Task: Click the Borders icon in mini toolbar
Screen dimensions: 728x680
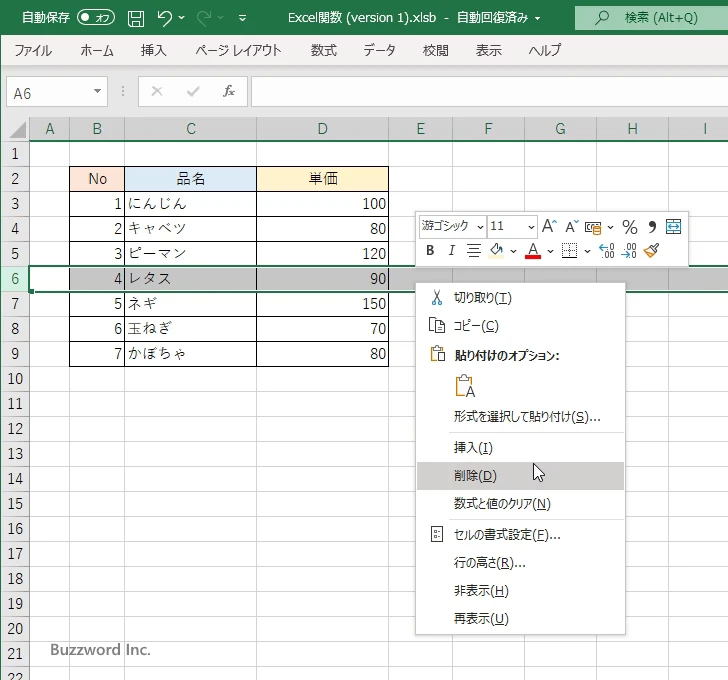Action: (569, 251)
